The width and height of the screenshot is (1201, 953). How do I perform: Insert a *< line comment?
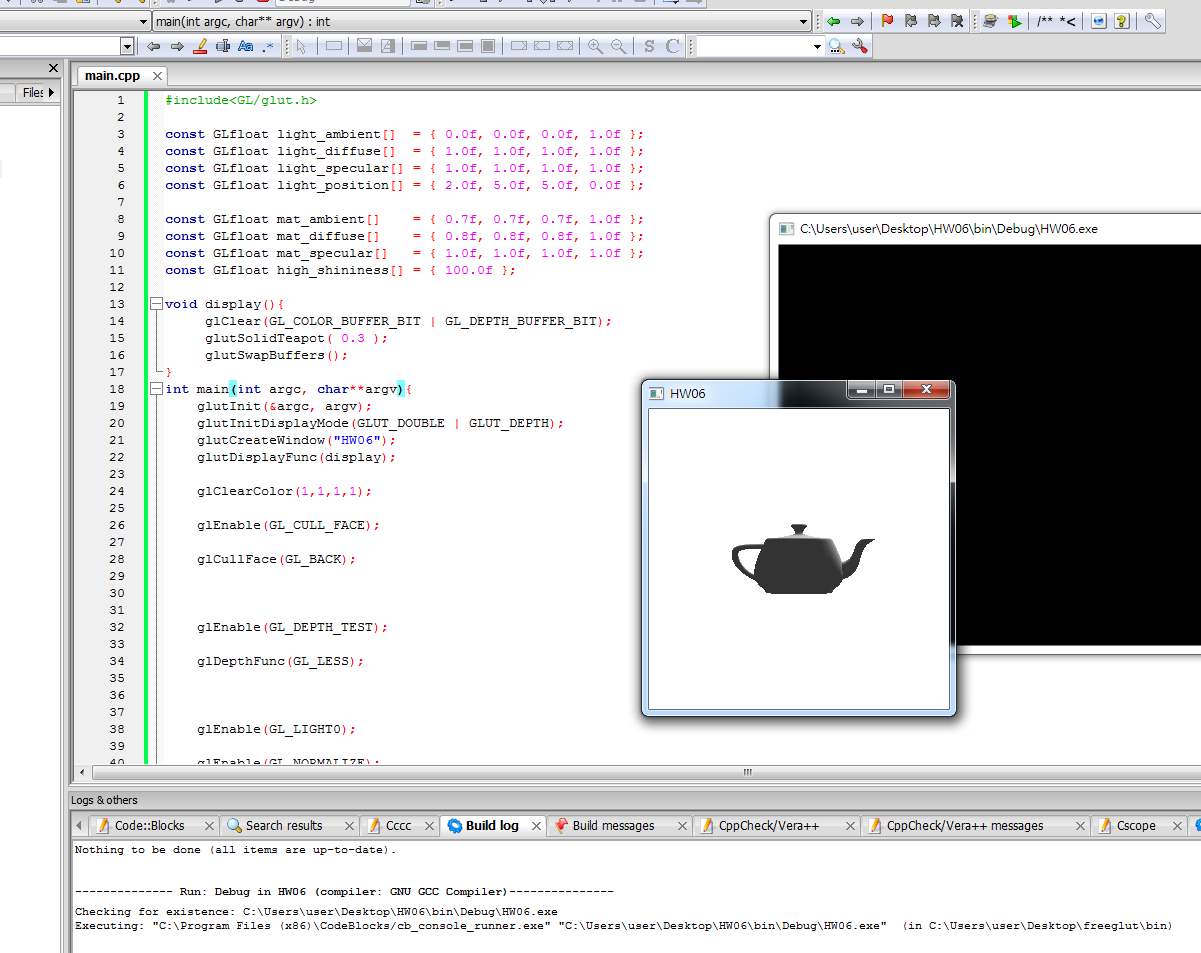point(1067,21)
